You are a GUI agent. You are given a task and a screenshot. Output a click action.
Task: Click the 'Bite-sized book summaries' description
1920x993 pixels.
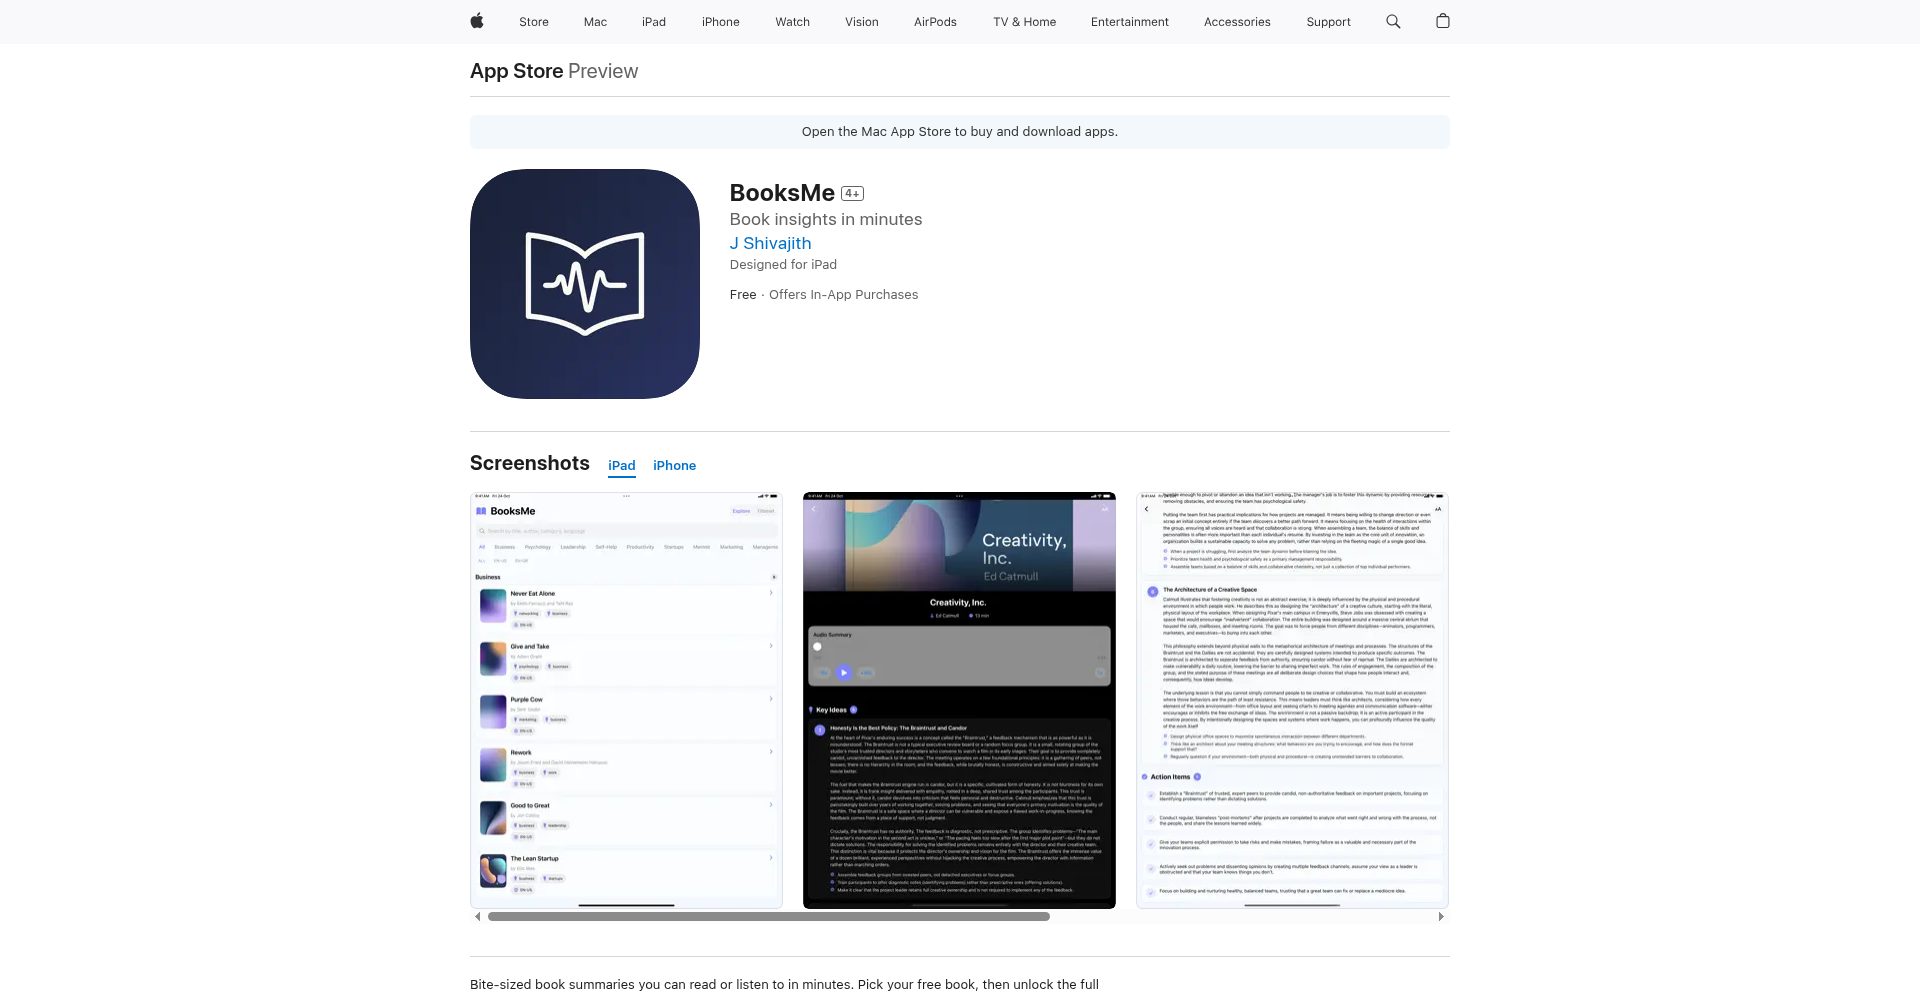(x=784, y=984)
